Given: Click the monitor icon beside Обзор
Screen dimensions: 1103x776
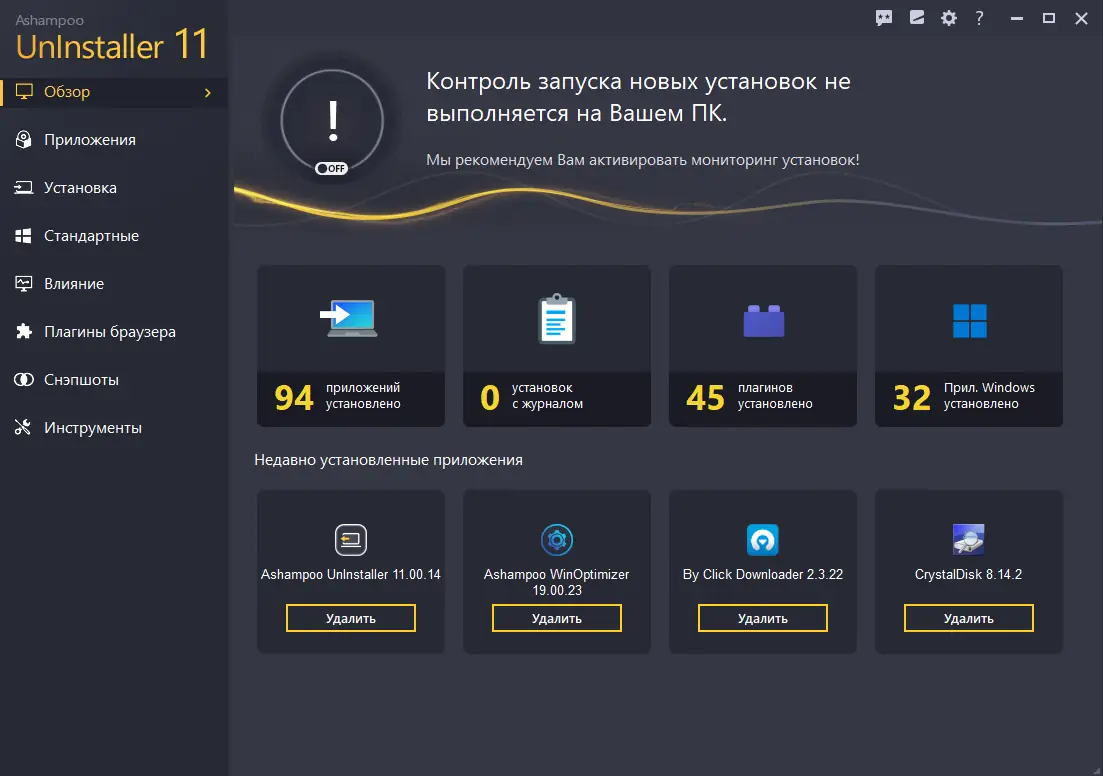Looking at the screenshot, I should [23, 91].
